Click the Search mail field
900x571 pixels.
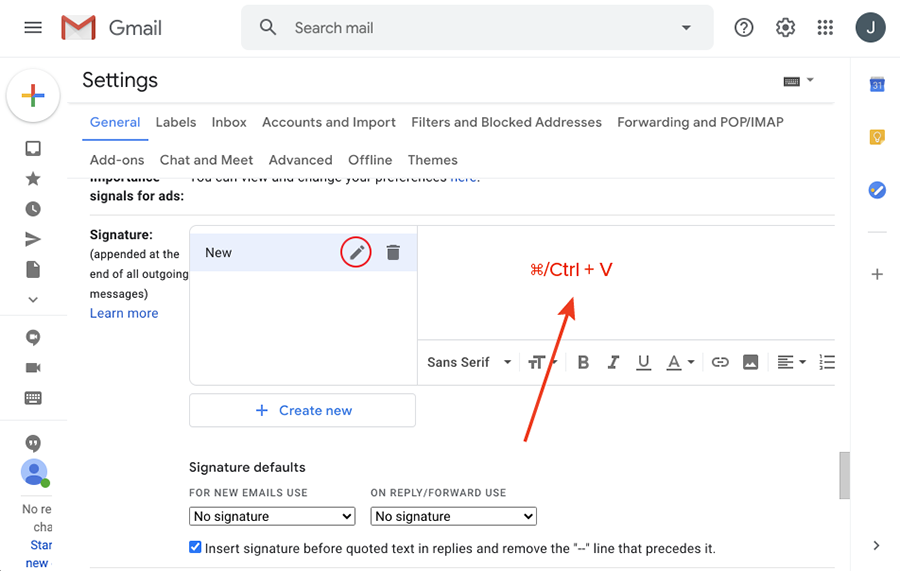tap(480, 28)
